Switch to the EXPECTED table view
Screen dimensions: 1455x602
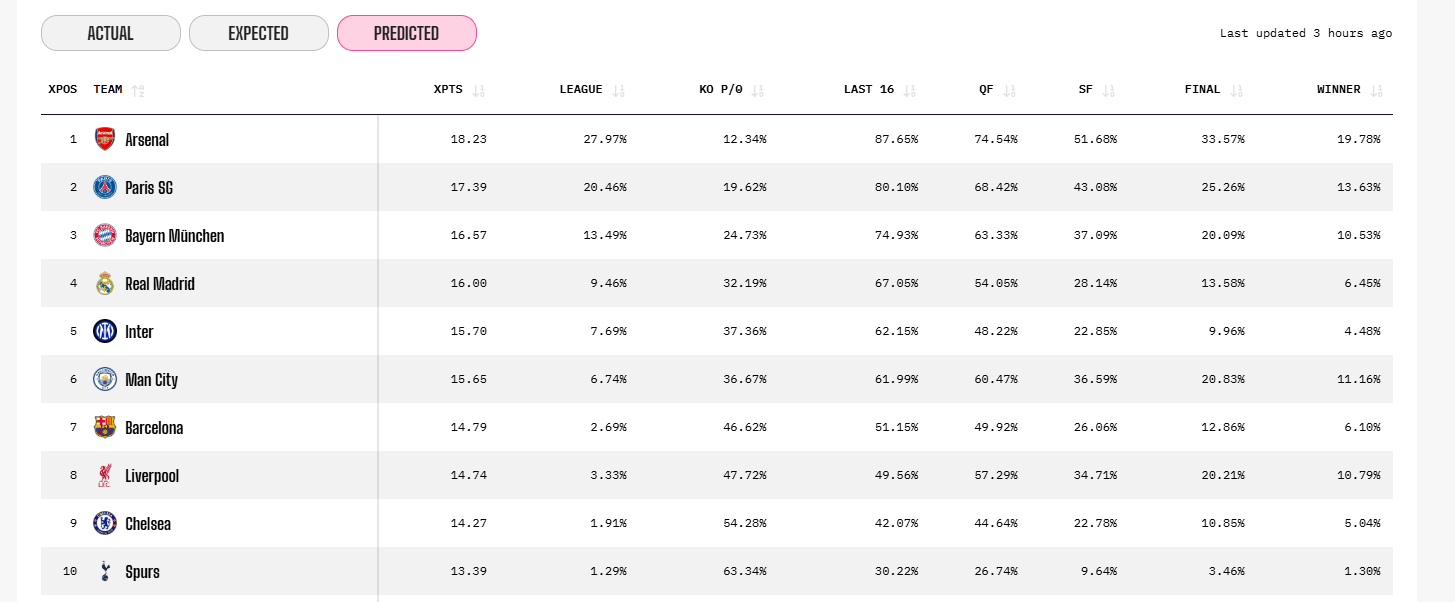point(258,33)
